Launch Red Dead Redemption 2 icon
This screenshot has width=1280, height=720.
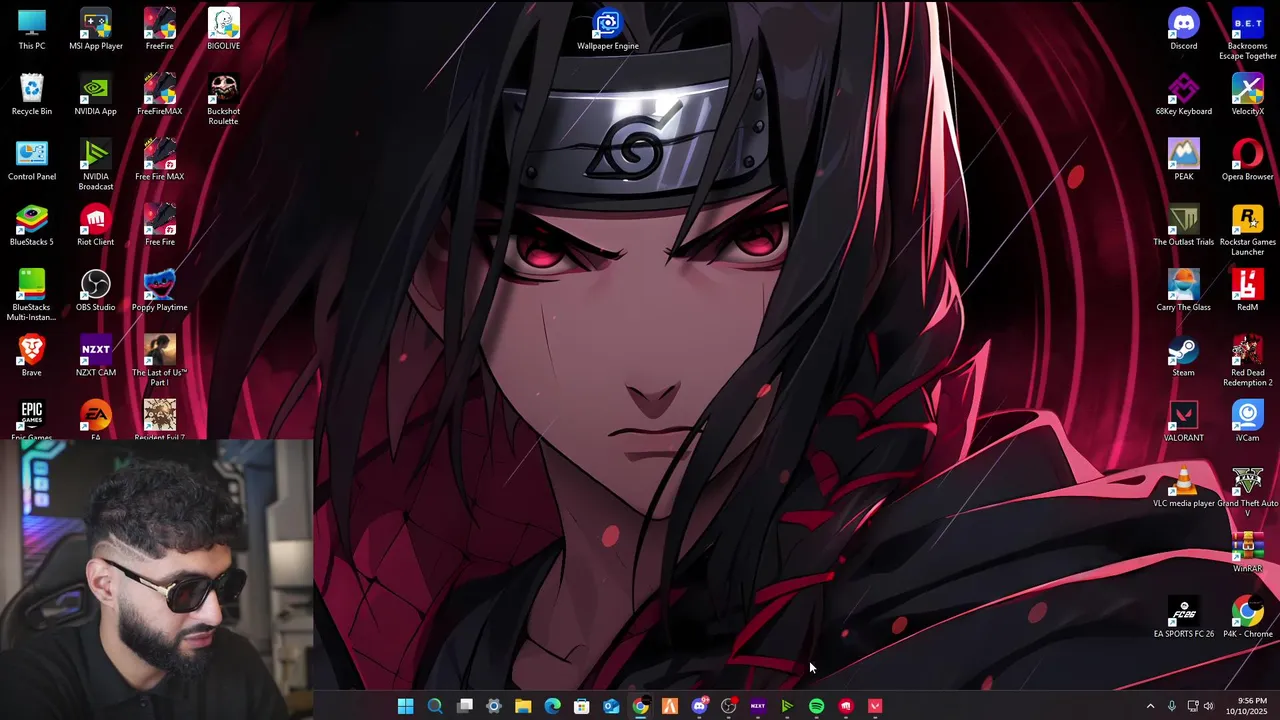[x=1248, y=360]
